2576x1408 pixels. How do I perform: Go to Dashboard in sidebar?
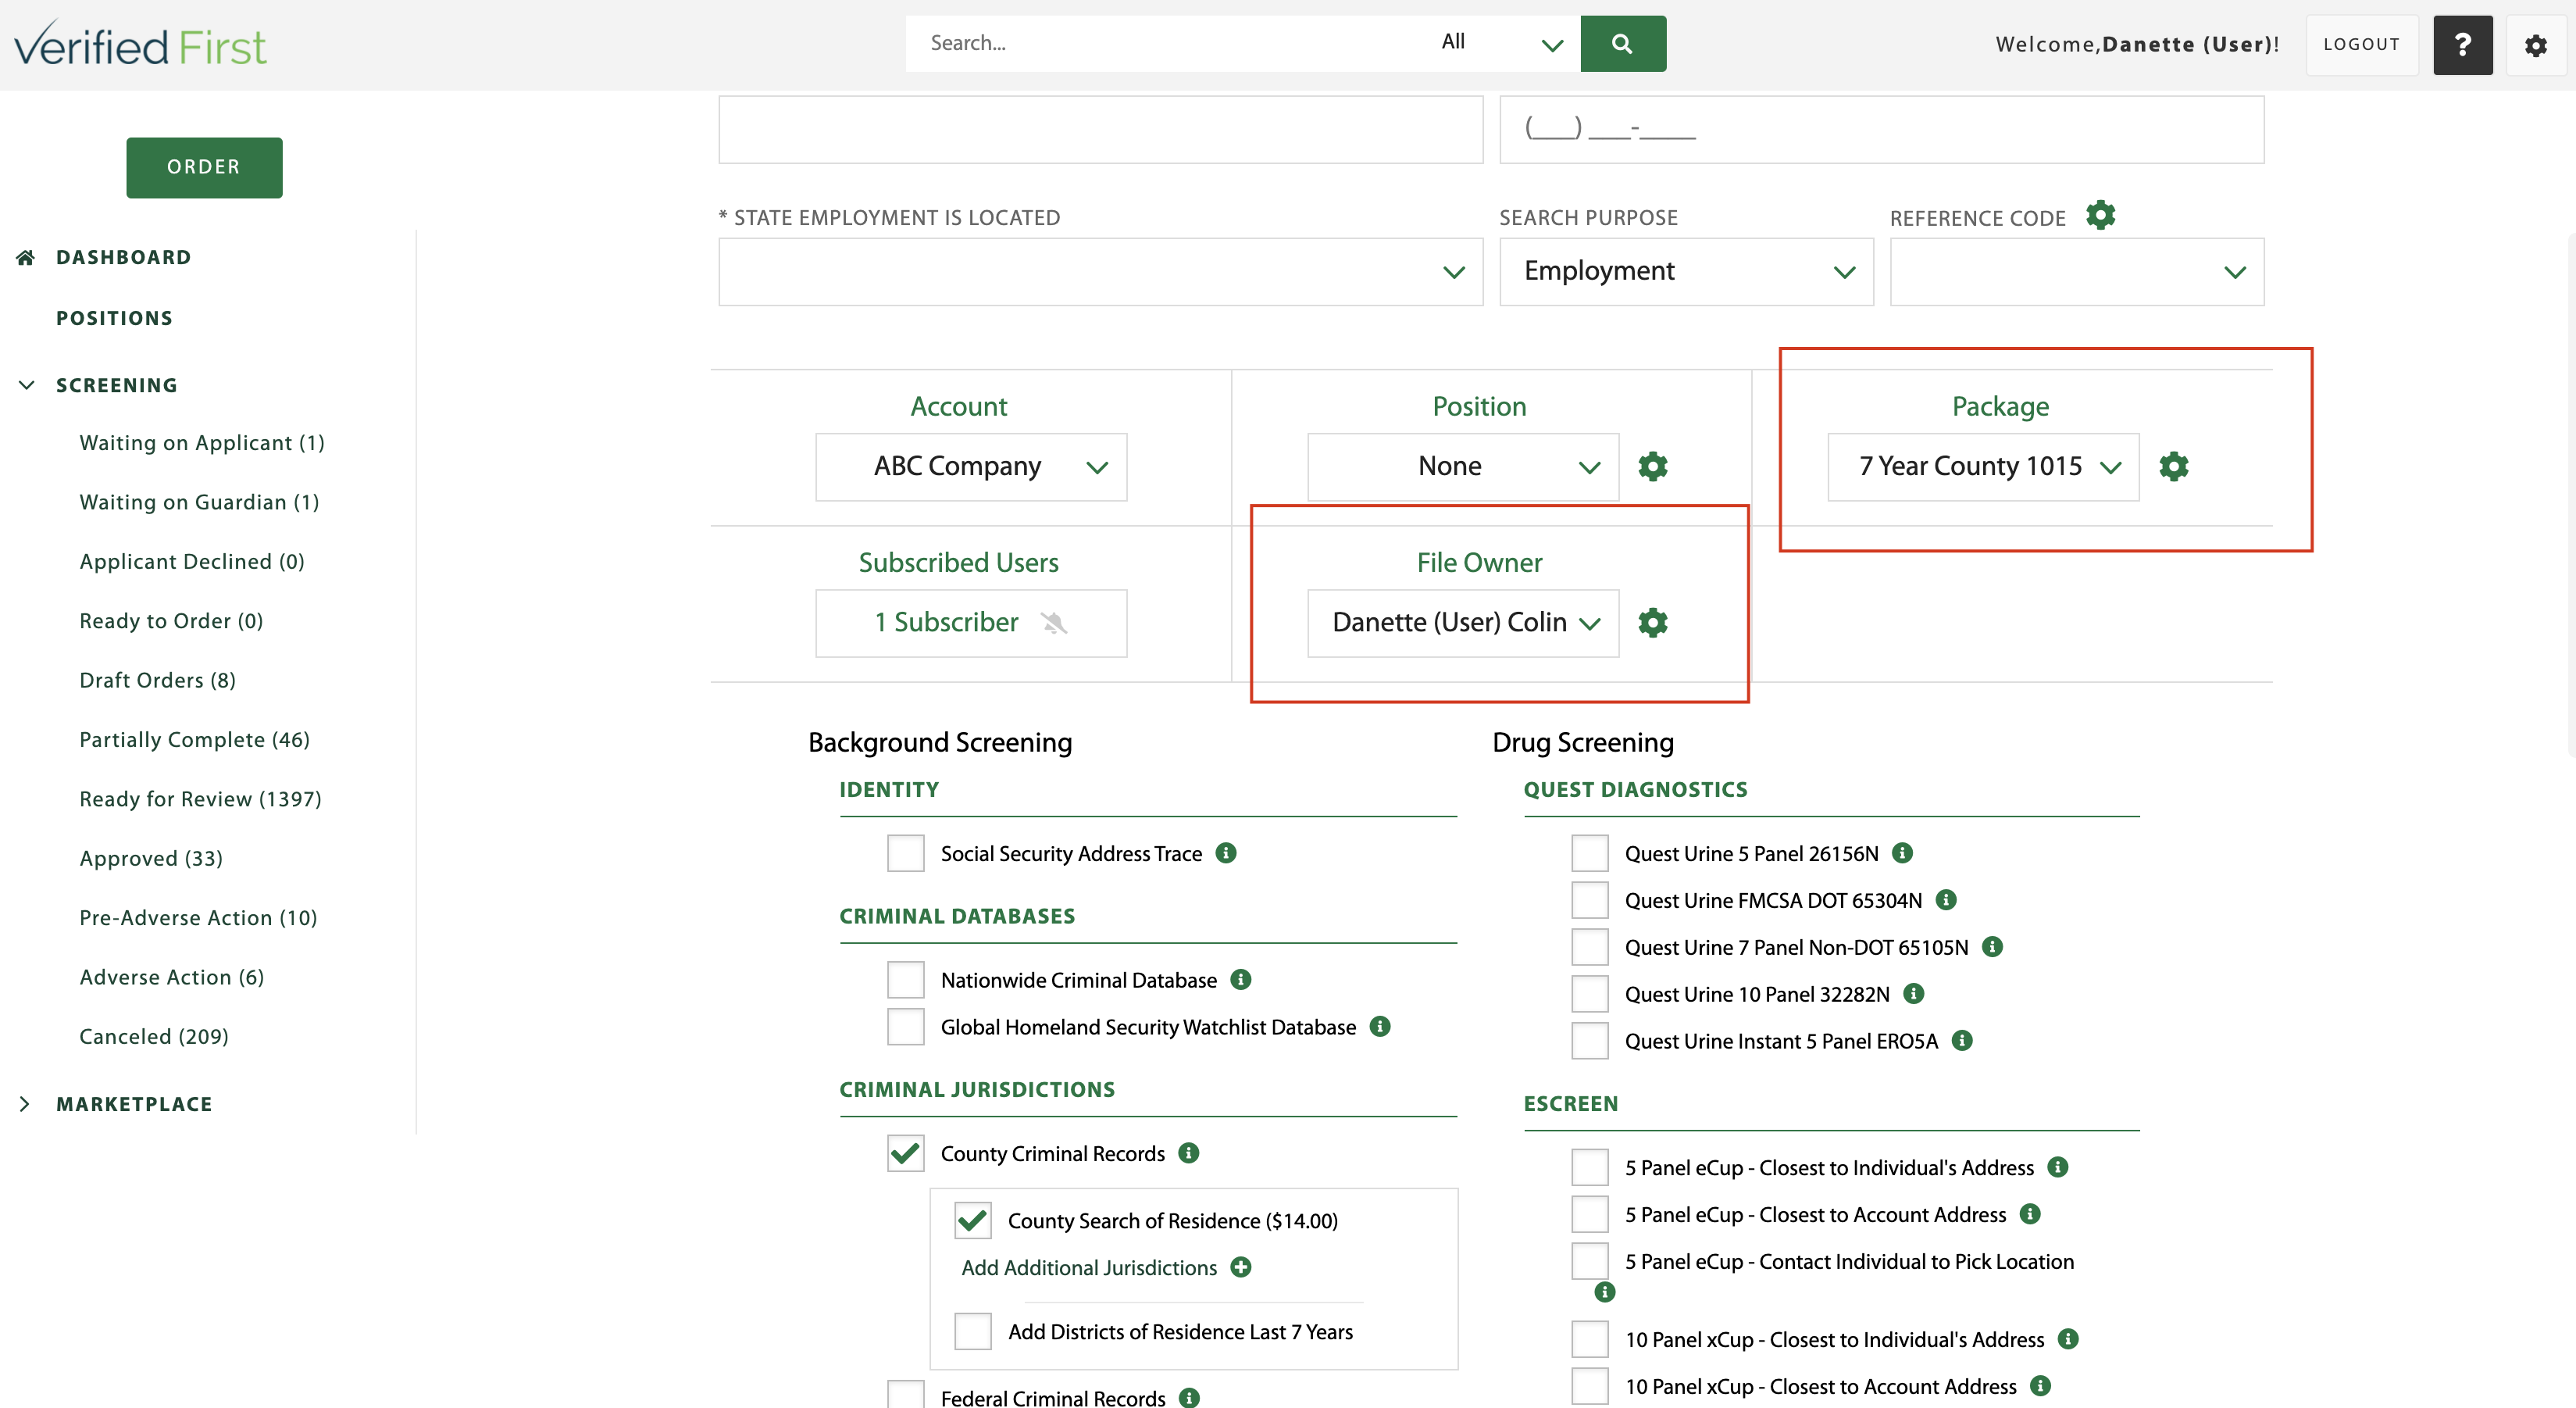123,257
